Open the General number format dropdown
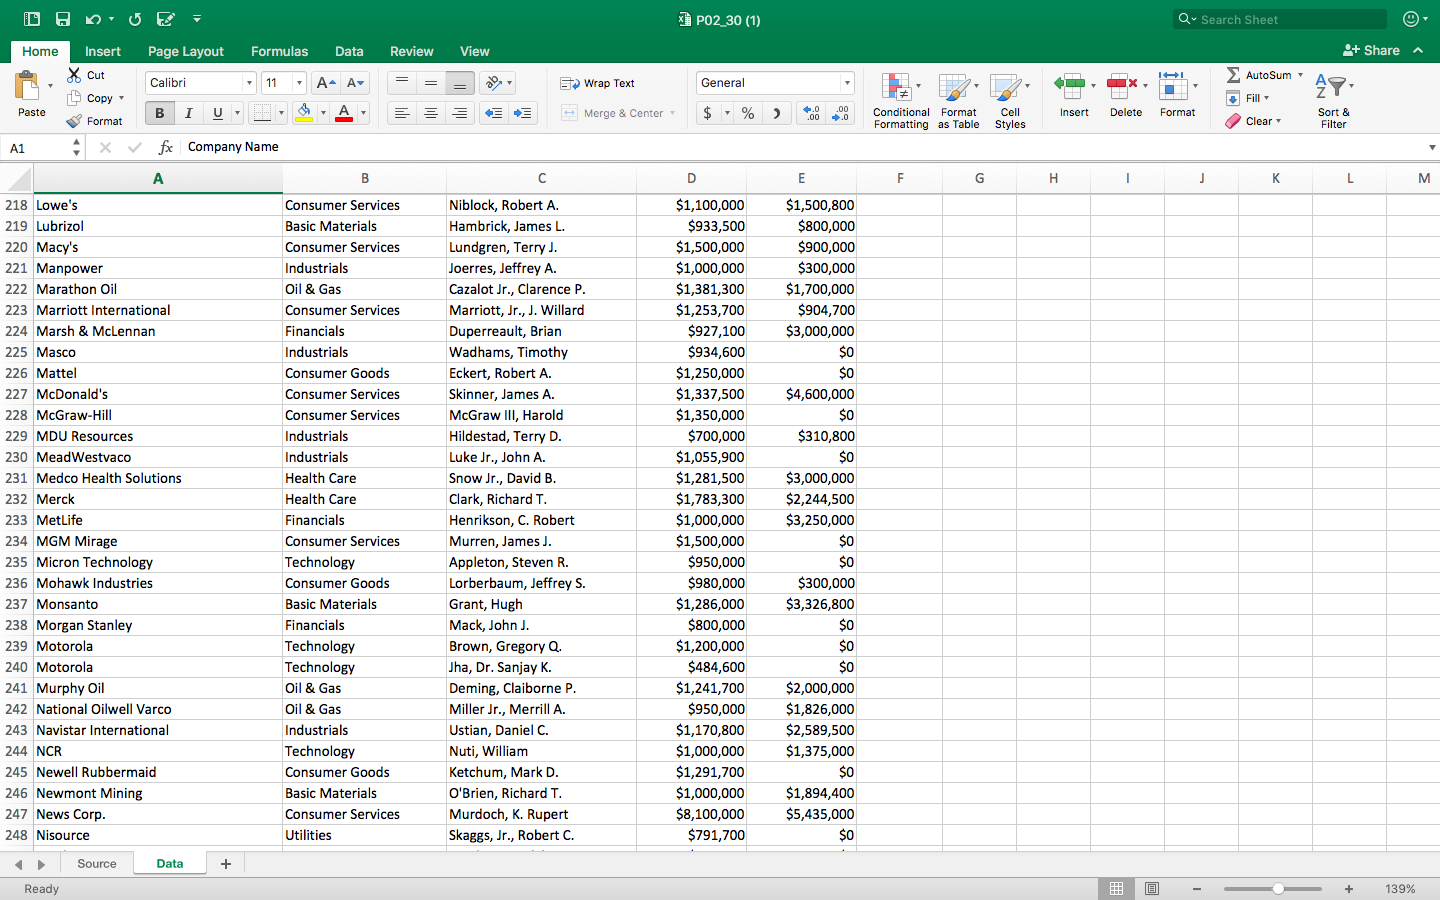The width and height of the screenshot is (1440, 900). coord(847,83)
